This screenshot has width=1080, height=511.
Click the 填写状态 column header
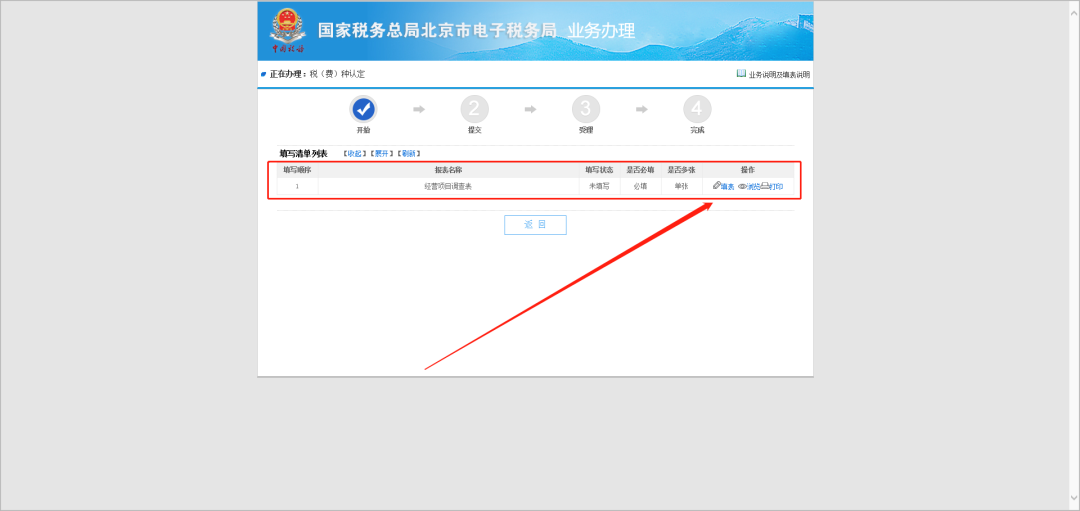click(599, 170)
